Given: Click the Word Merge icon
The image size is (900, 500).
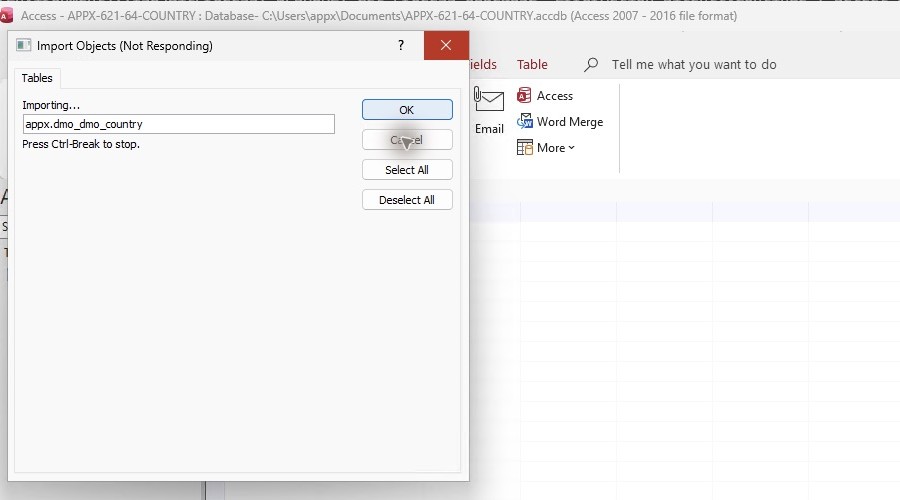Looking at the screenshot, I should tap(525, 121).
